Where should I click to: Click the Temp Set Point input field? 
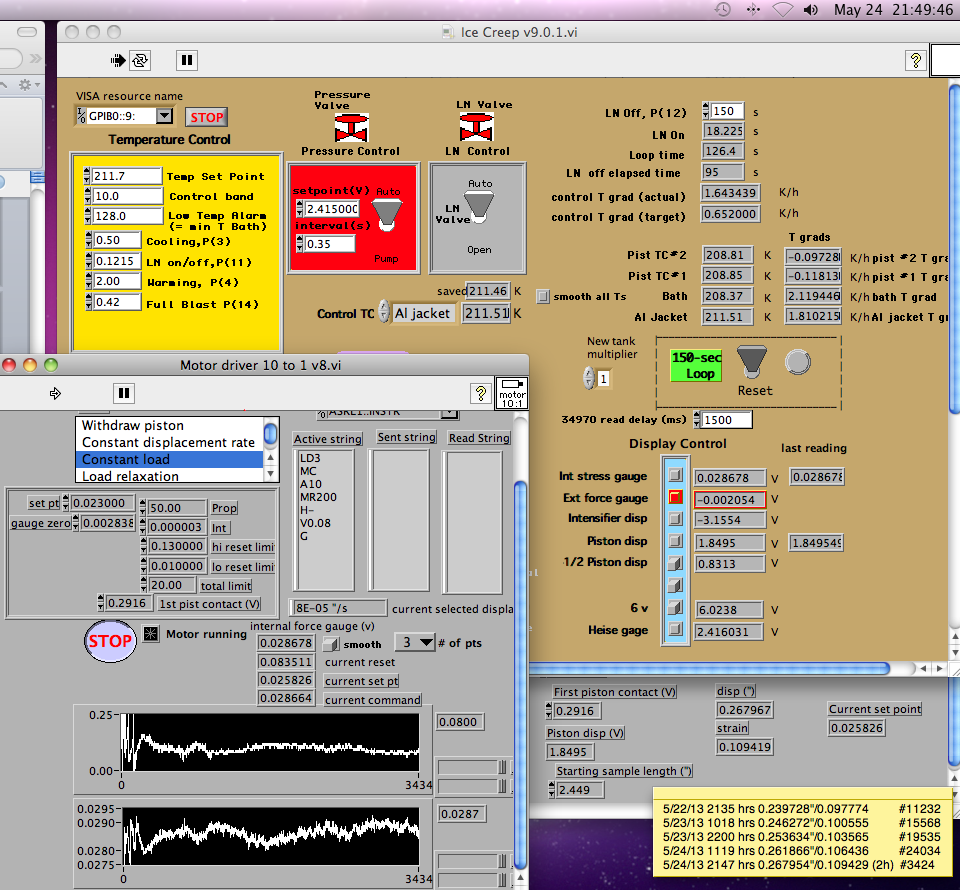pos(126,176)
